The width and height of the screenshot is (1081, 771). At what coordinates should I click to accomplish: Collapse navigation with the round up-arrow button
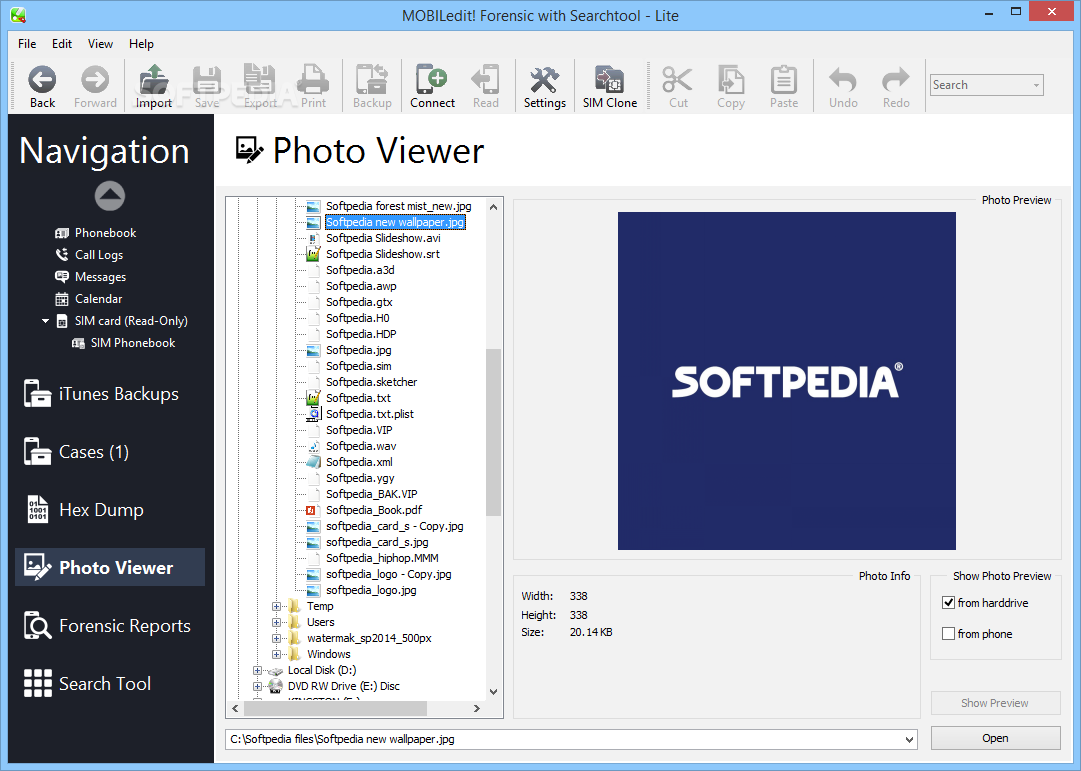coord(110,196)
